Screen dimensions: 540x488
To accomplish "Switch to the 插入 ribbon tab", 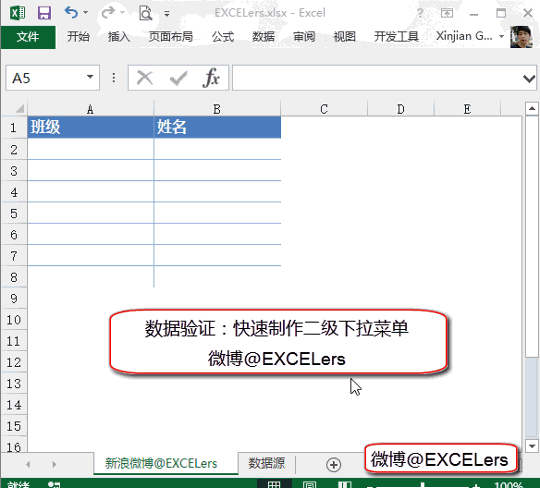I will click(119, 37).
